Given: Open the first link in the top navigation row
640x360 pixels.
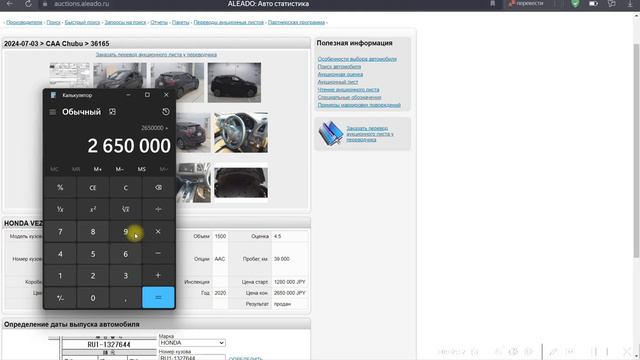Looking at the screenshot, I should [24, 22].
